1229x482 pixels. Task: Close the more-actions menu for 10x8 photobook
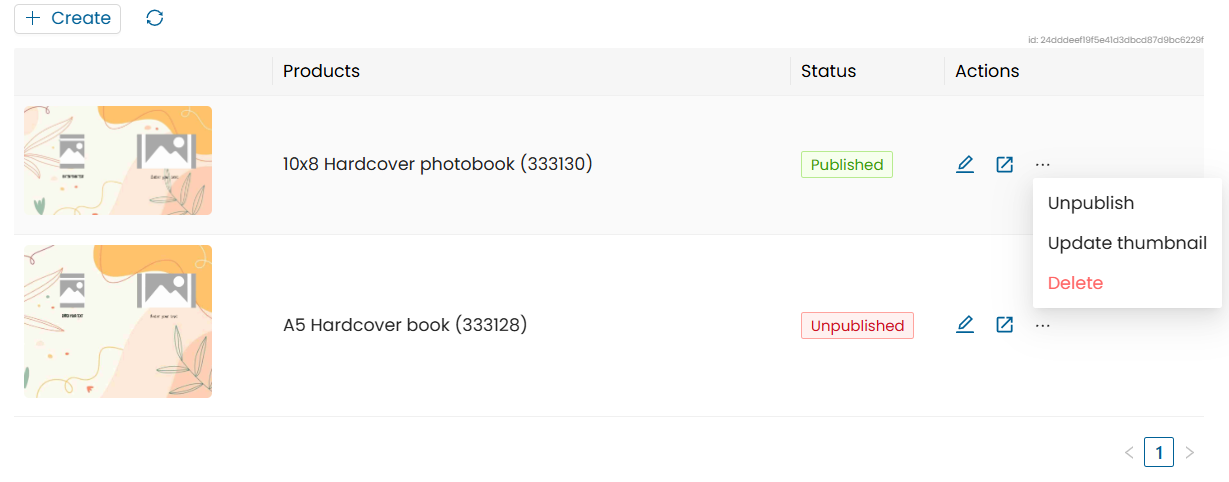coord(1043,165)
